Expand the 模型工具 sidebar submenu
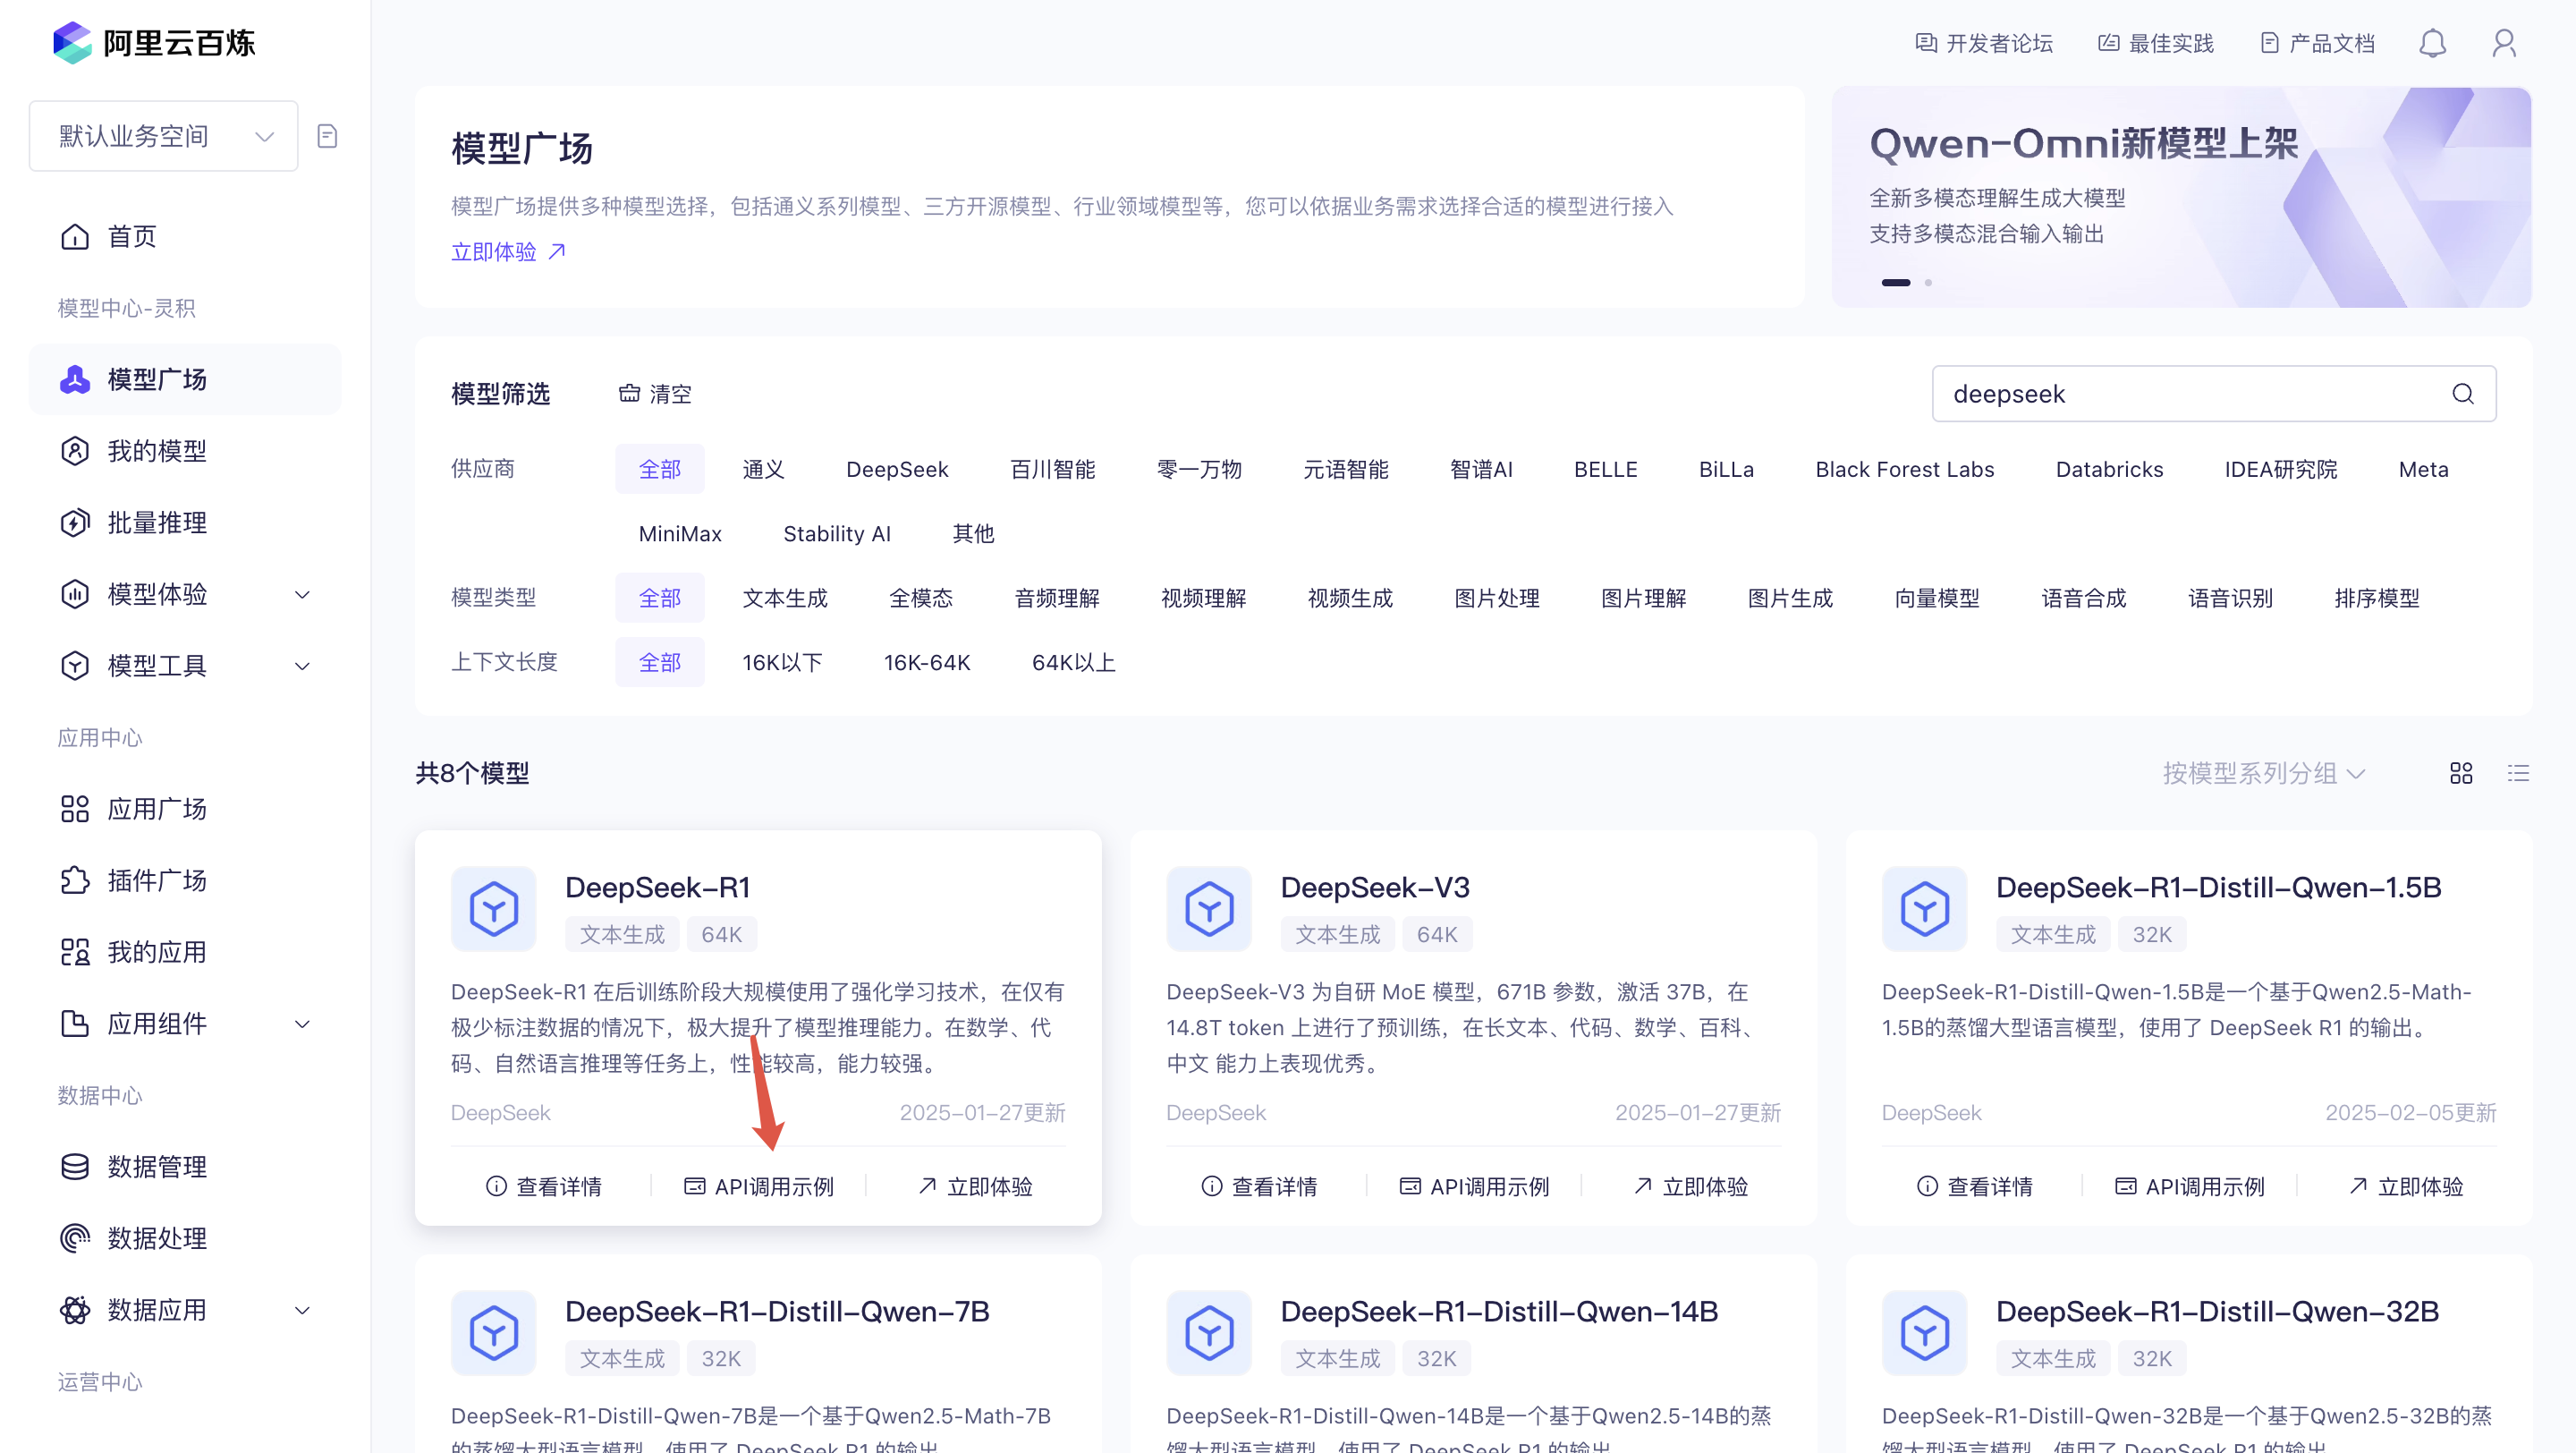This screenshot has height=1453, width=2576. click(x=302, y=666)
